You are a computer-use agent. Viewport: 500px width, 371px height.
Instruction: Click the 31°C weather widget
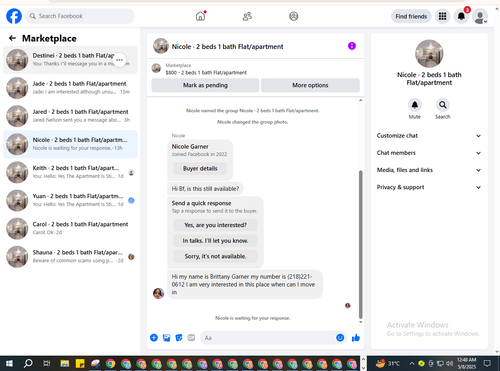point(388,363)
